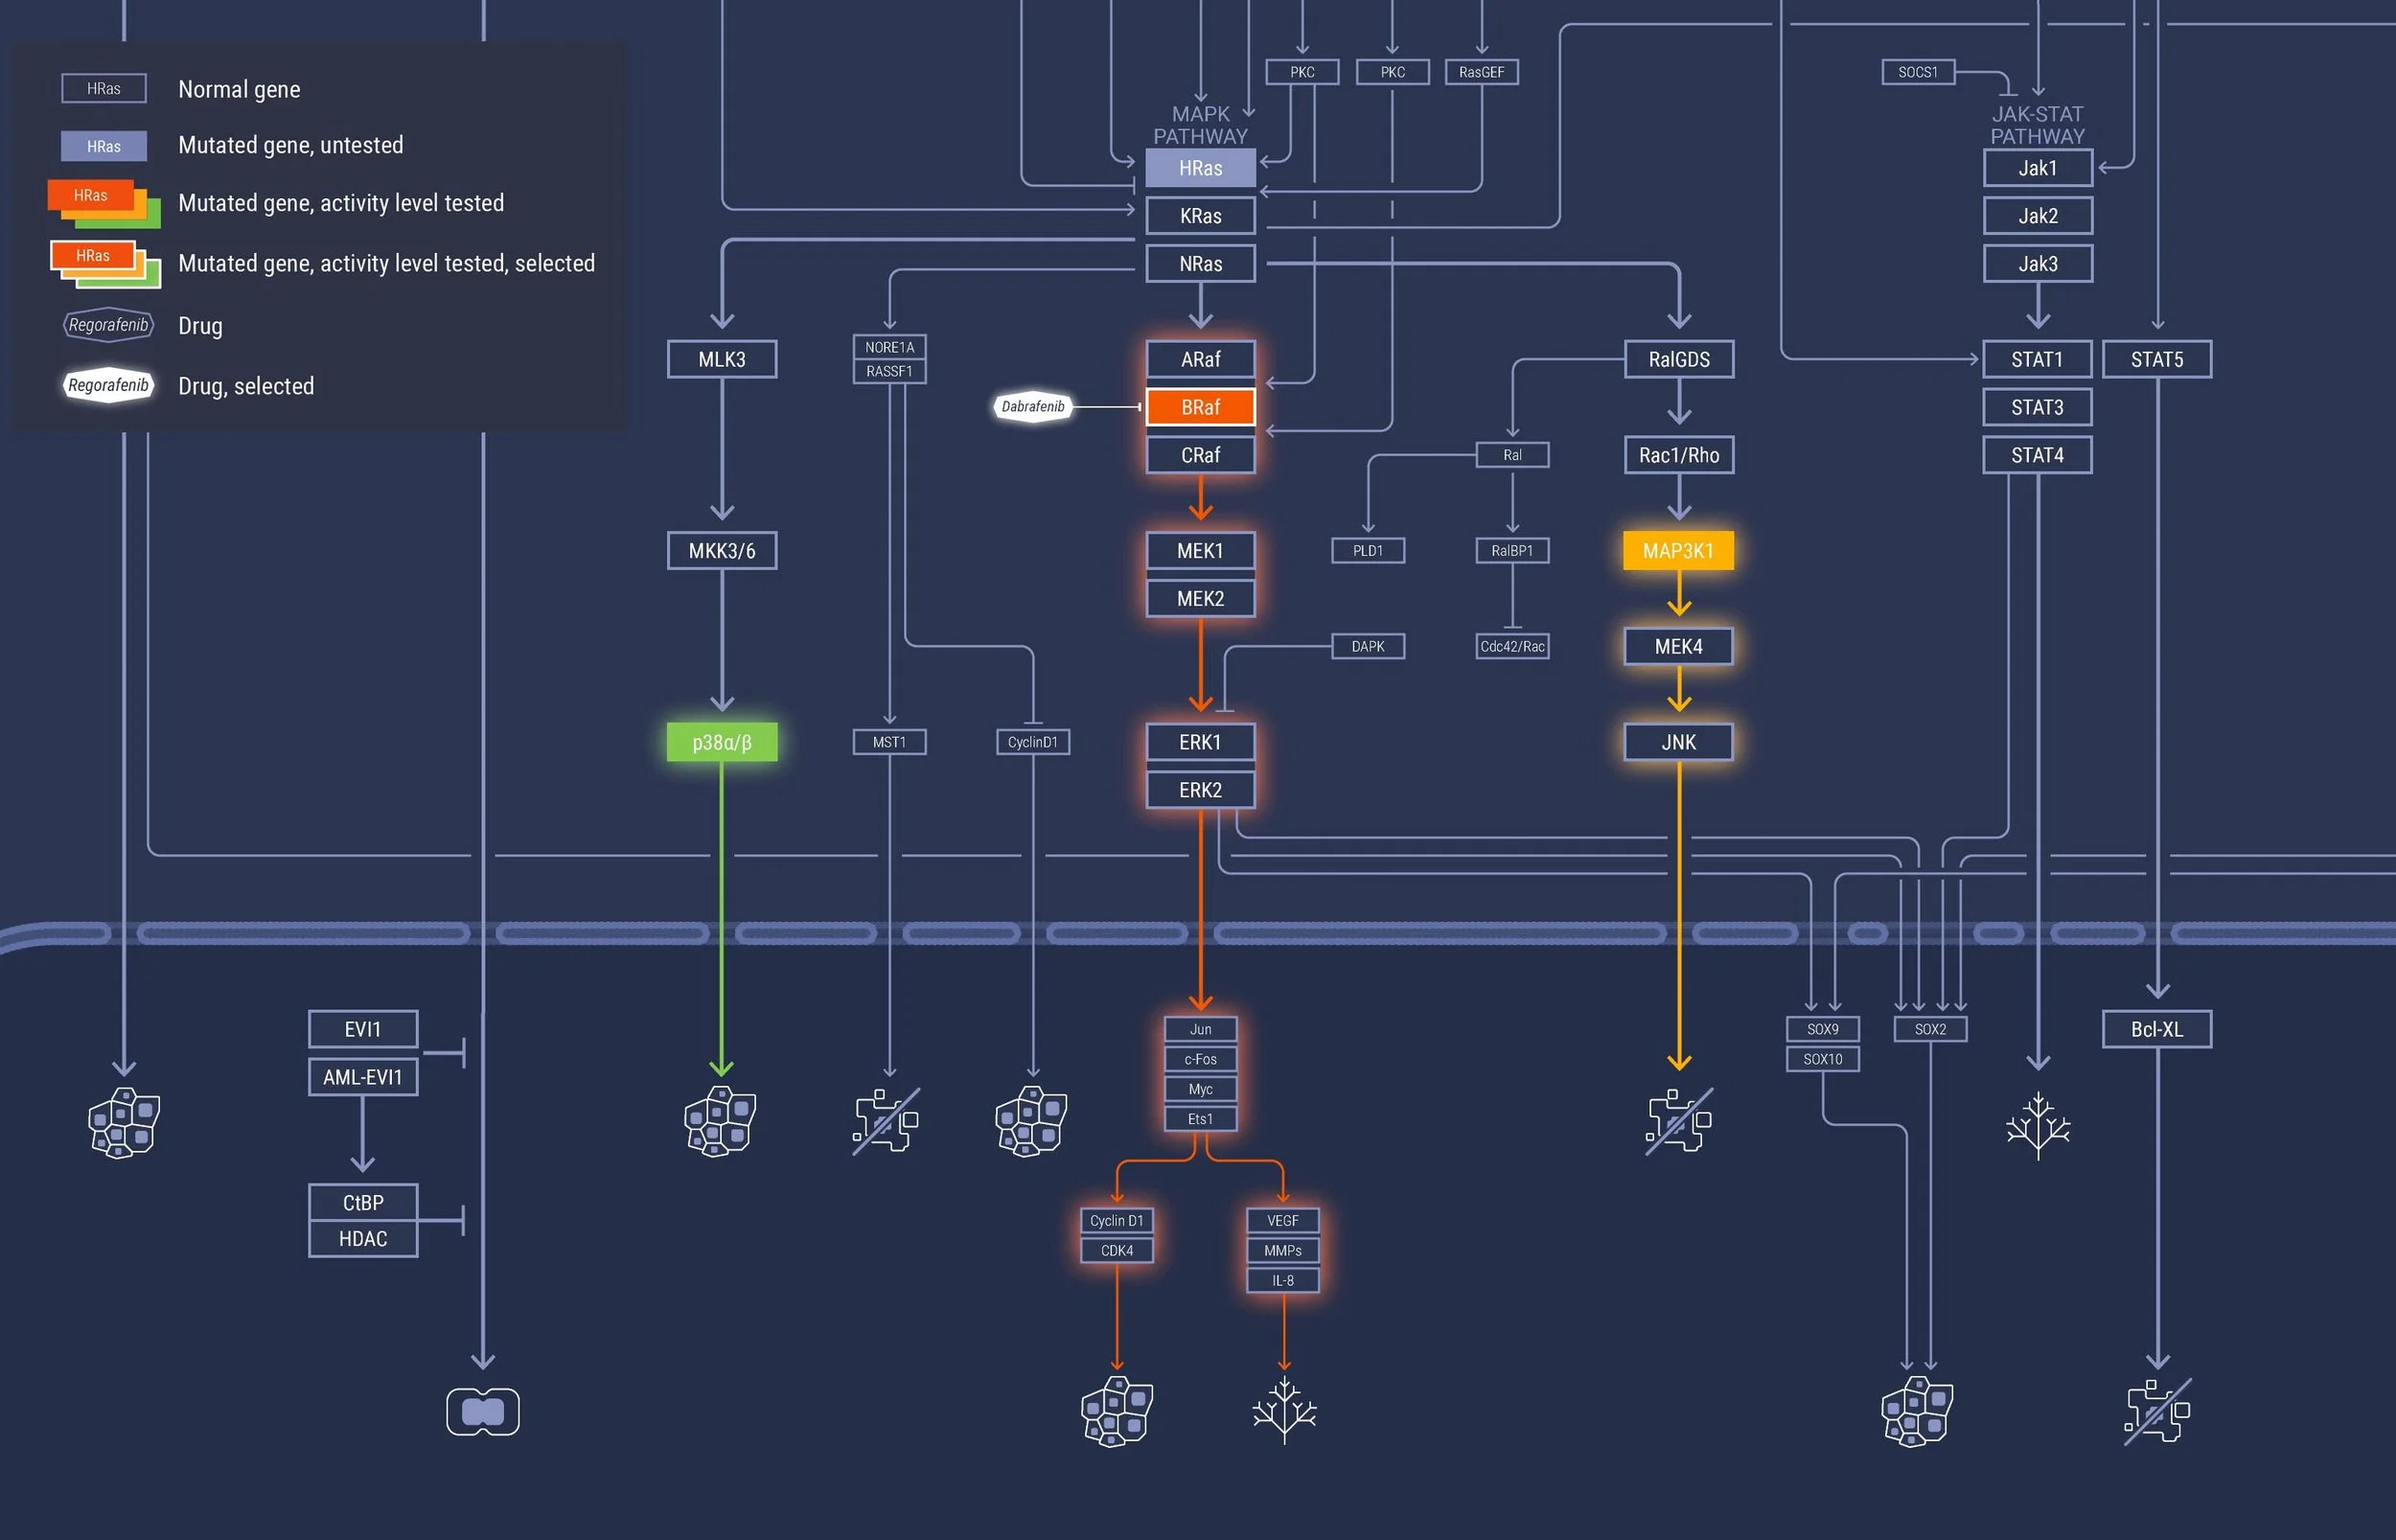Click the proliferation icon under p38α/β arrow
Image resolution: width=2396 pixels, height=1540 pixels.
point(720,1120)
